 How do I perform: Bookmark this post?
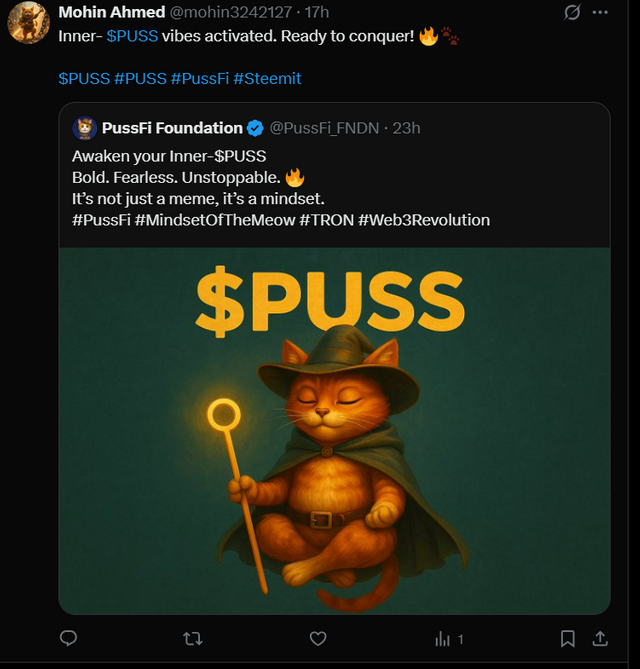point(568,638)
